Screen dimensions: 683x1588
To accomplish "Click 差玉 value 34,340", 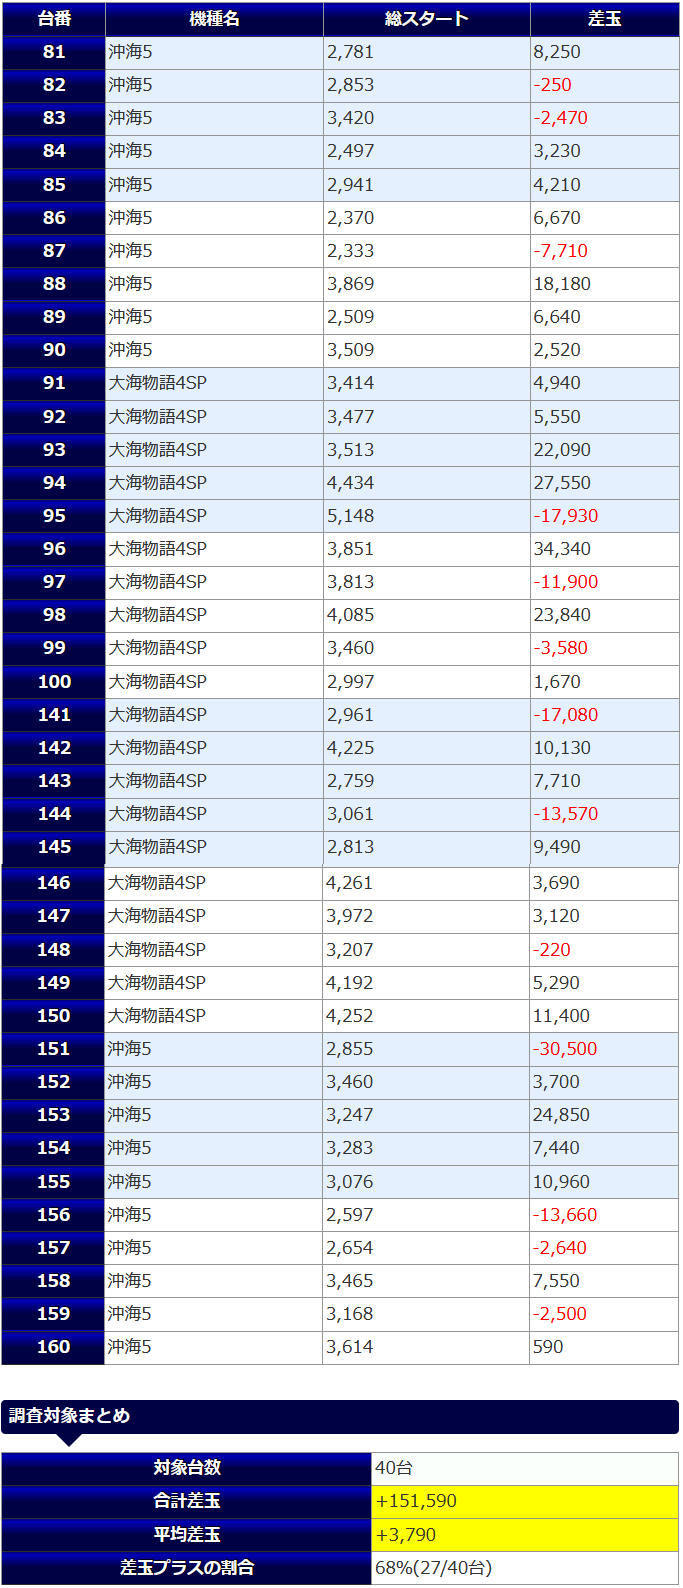I will pyautogui.click(x=562, y=549).
